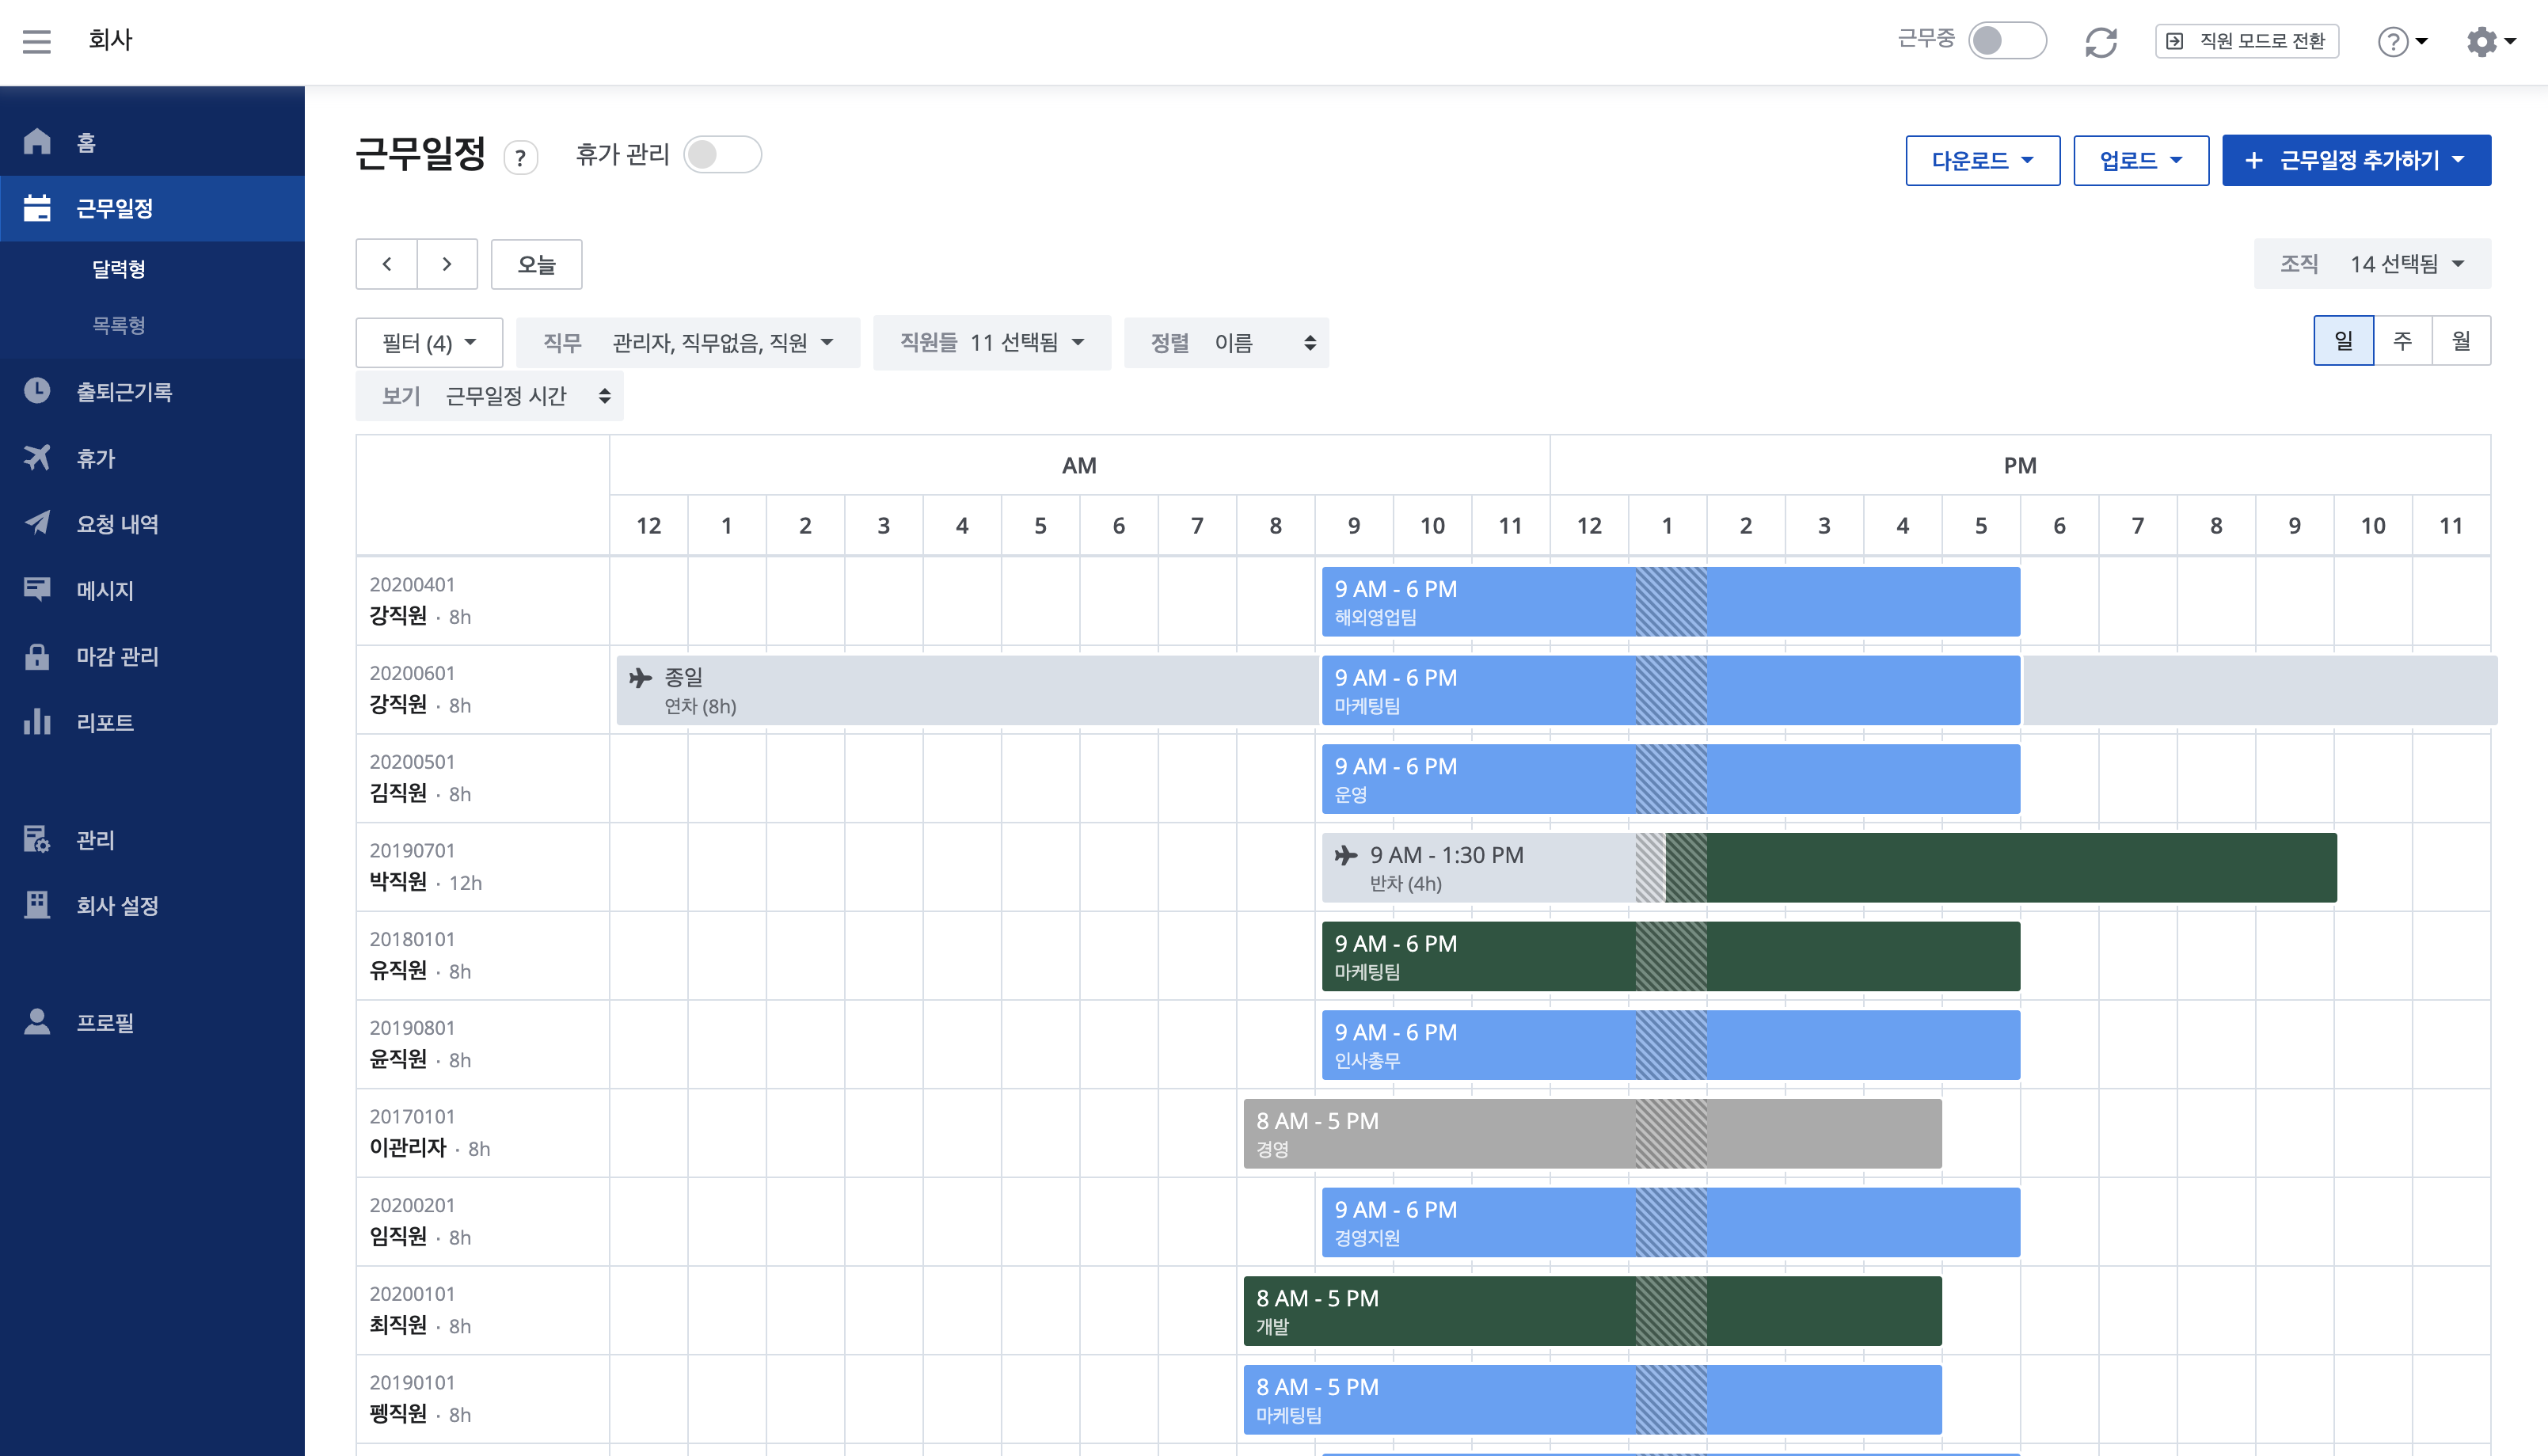The image size is (2548, 1456).
Task: Click the 근무일정 추가하기 button
Action: (2356, 159)
